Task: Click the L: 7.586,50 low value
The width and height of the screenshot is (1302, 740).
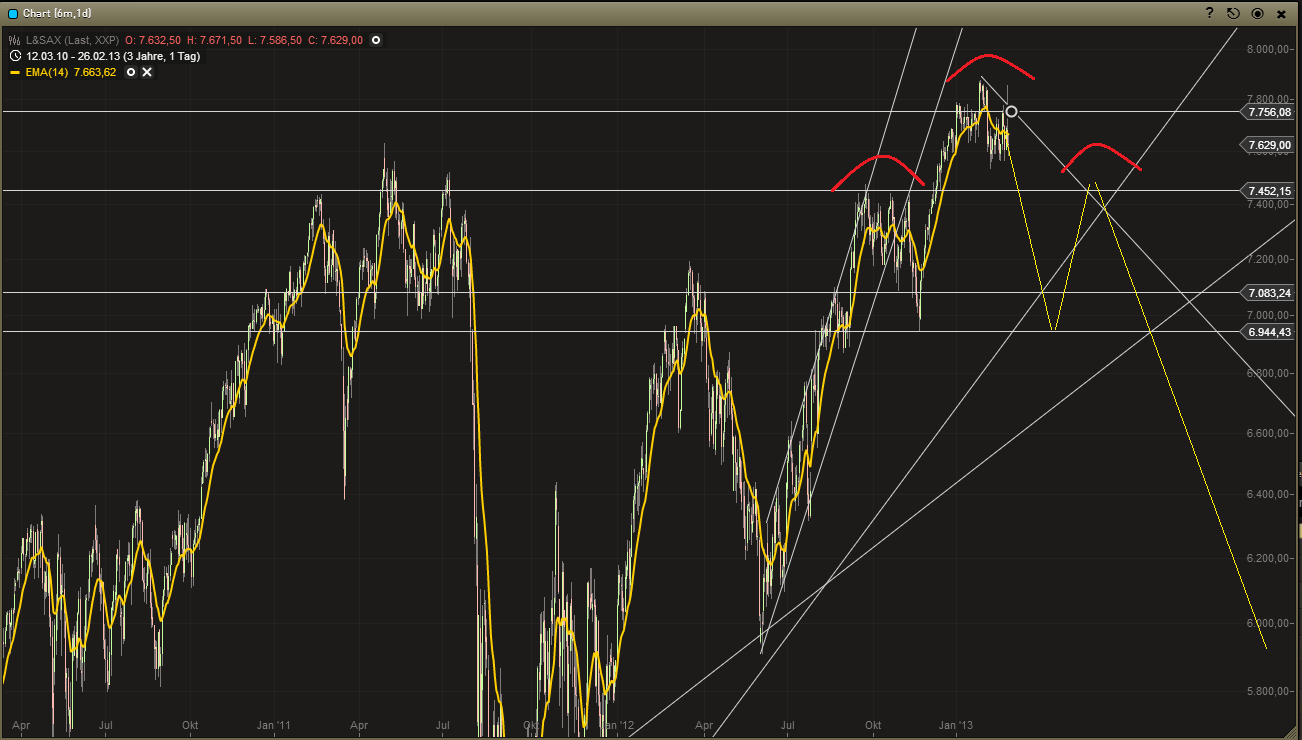Action: click(275, 40)
